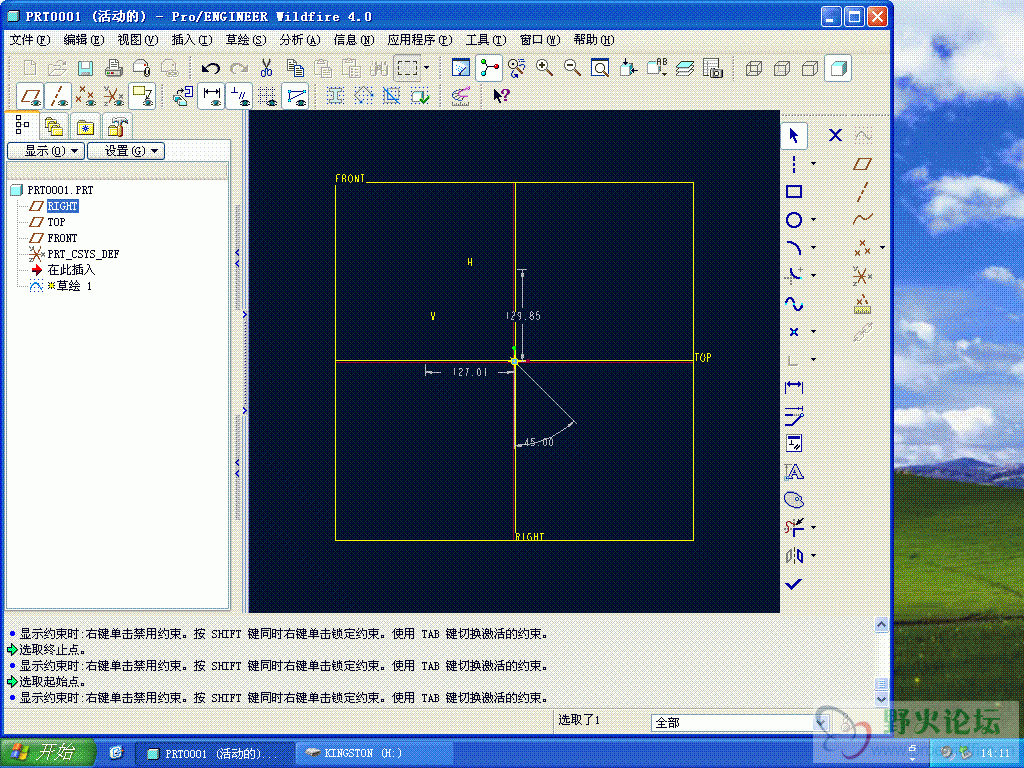Open the 工具(T) menu
Image resolution: width=1024 pixels, height=768 pixels.
tap(486, 40)
